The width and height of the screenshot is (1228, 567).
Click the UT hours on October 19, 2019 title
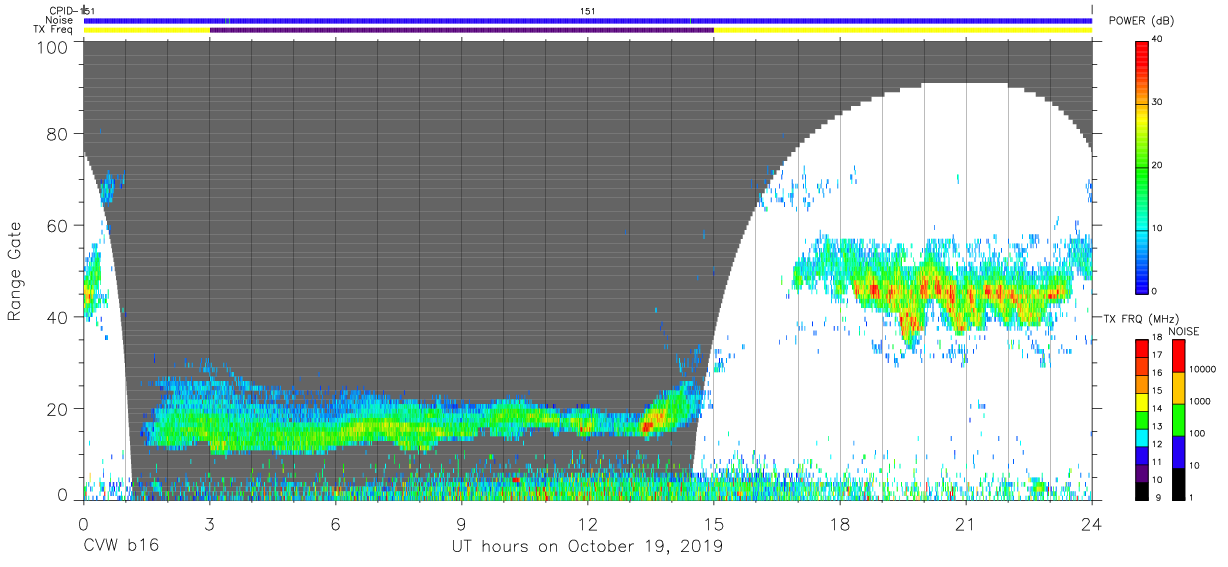(x=587, y=547)
